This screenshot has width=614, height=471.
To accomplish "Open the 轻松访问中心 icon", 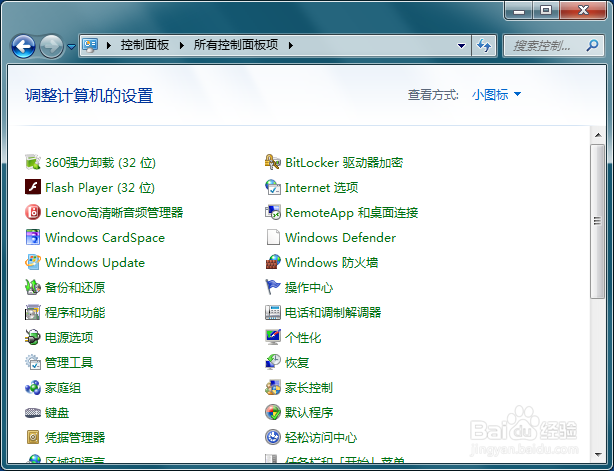I will (273, 437).
